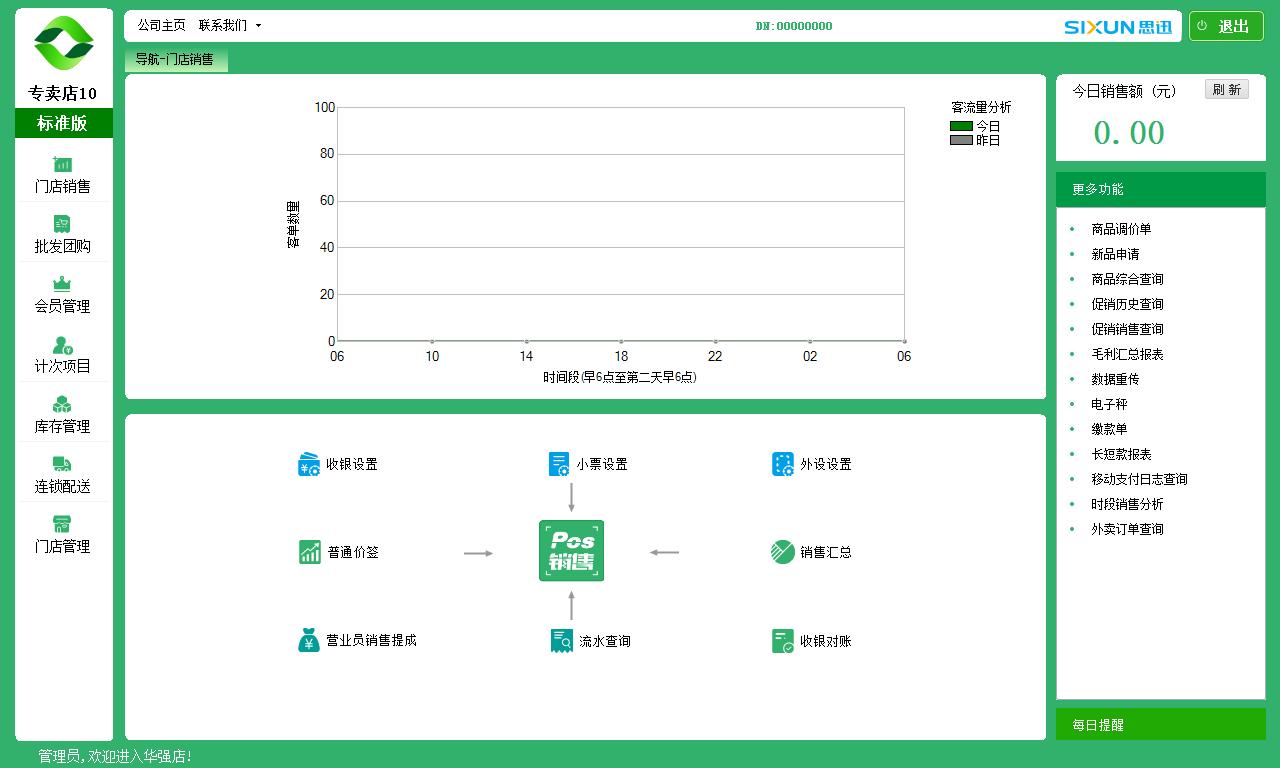Viewport: 1280px width, 768px height.
Task: Launch the central POS销售 icon
Action: [571, 551]
